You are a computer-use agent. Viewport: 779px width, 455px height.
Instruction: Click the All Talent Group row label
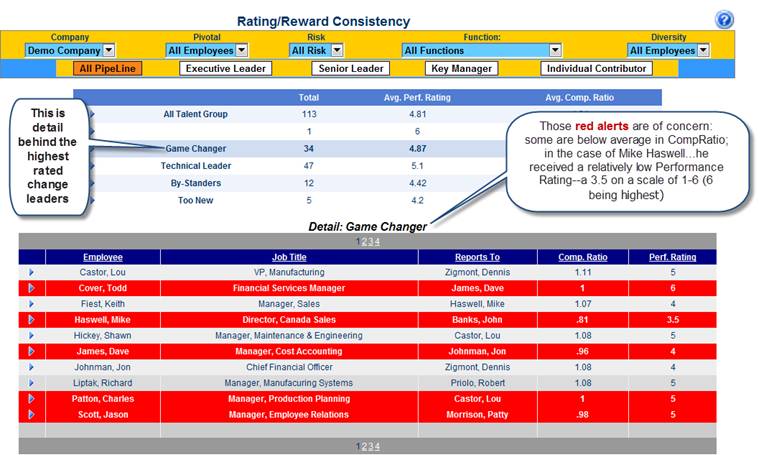click(x=195, y=114)
